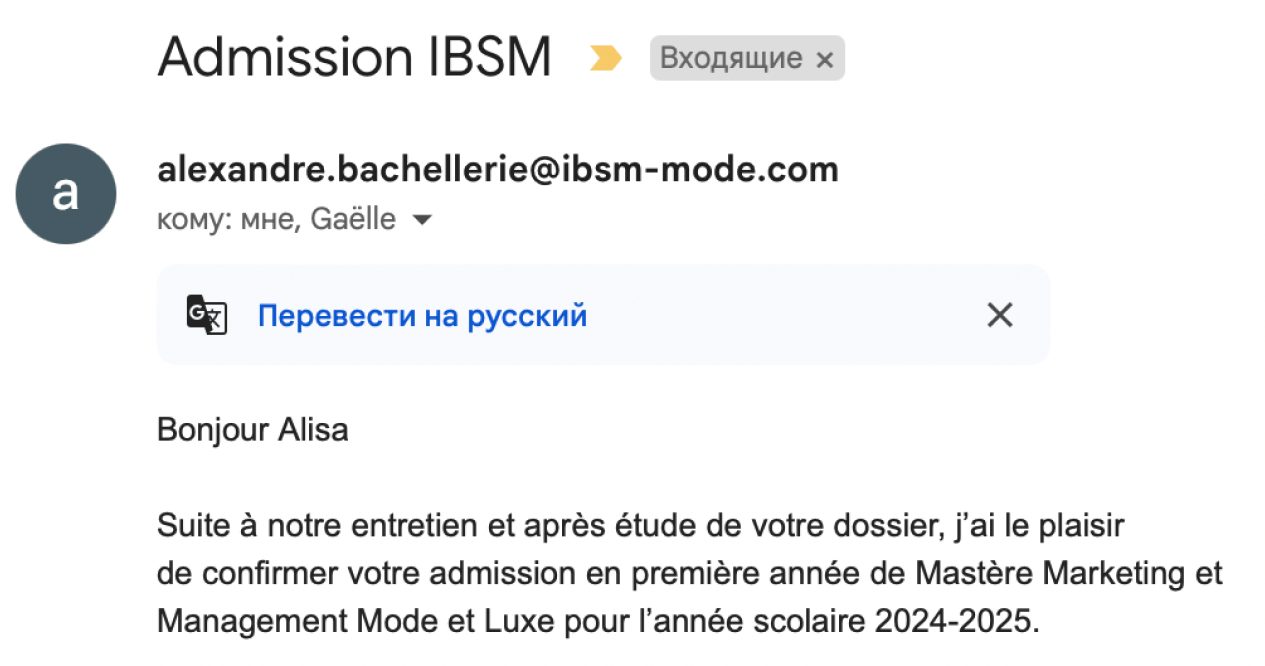Click the 2024-2025 school year text

957,621
